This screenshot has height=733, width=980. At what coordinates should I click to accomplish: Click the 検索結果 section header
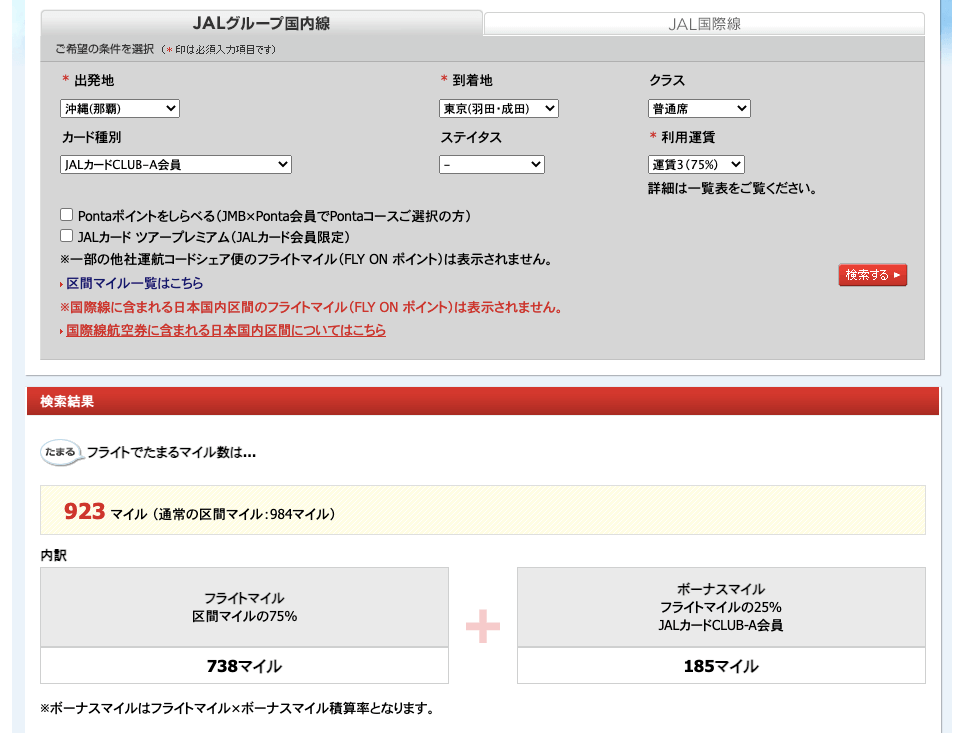pyautogui.click(x=482, y=401)
